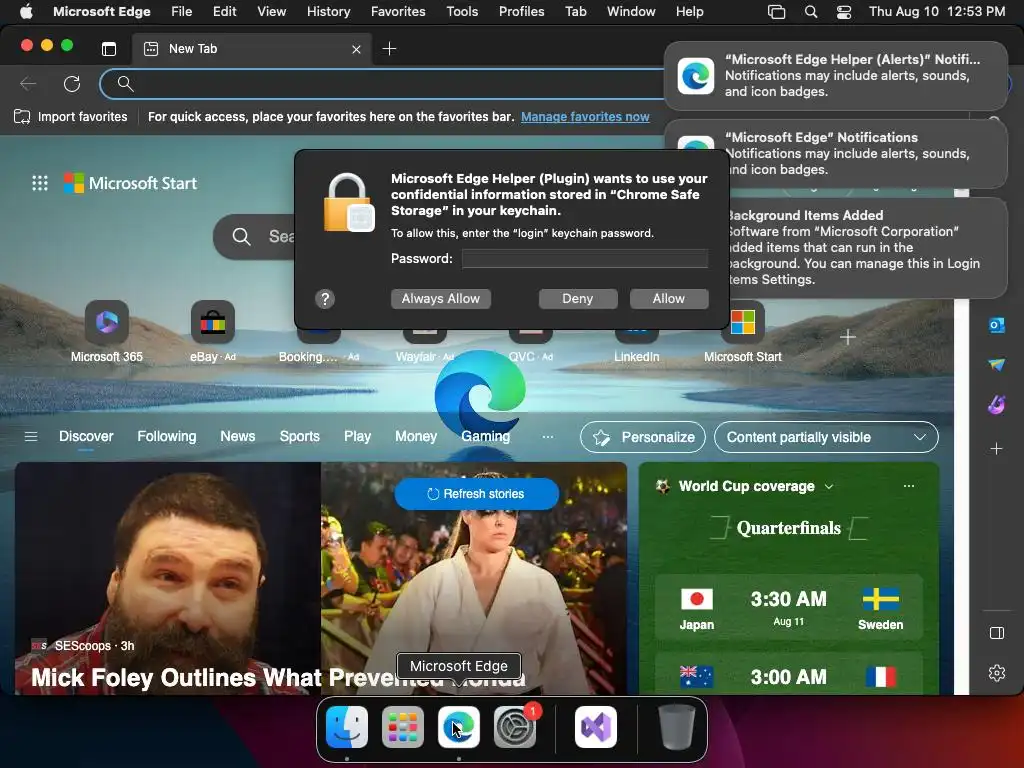This screenshot has width=1024, height=768.
Task: Click the Background Items Added notification
Action: click(867, 248)
